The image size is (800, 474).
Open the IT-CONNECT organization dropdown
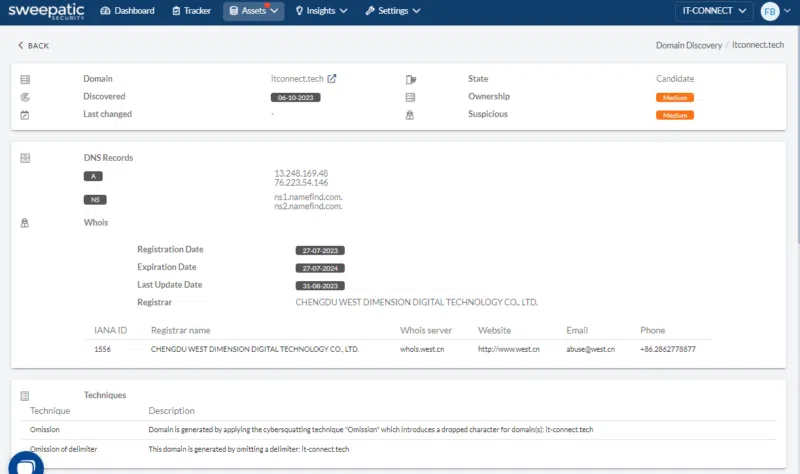[714, 11]
